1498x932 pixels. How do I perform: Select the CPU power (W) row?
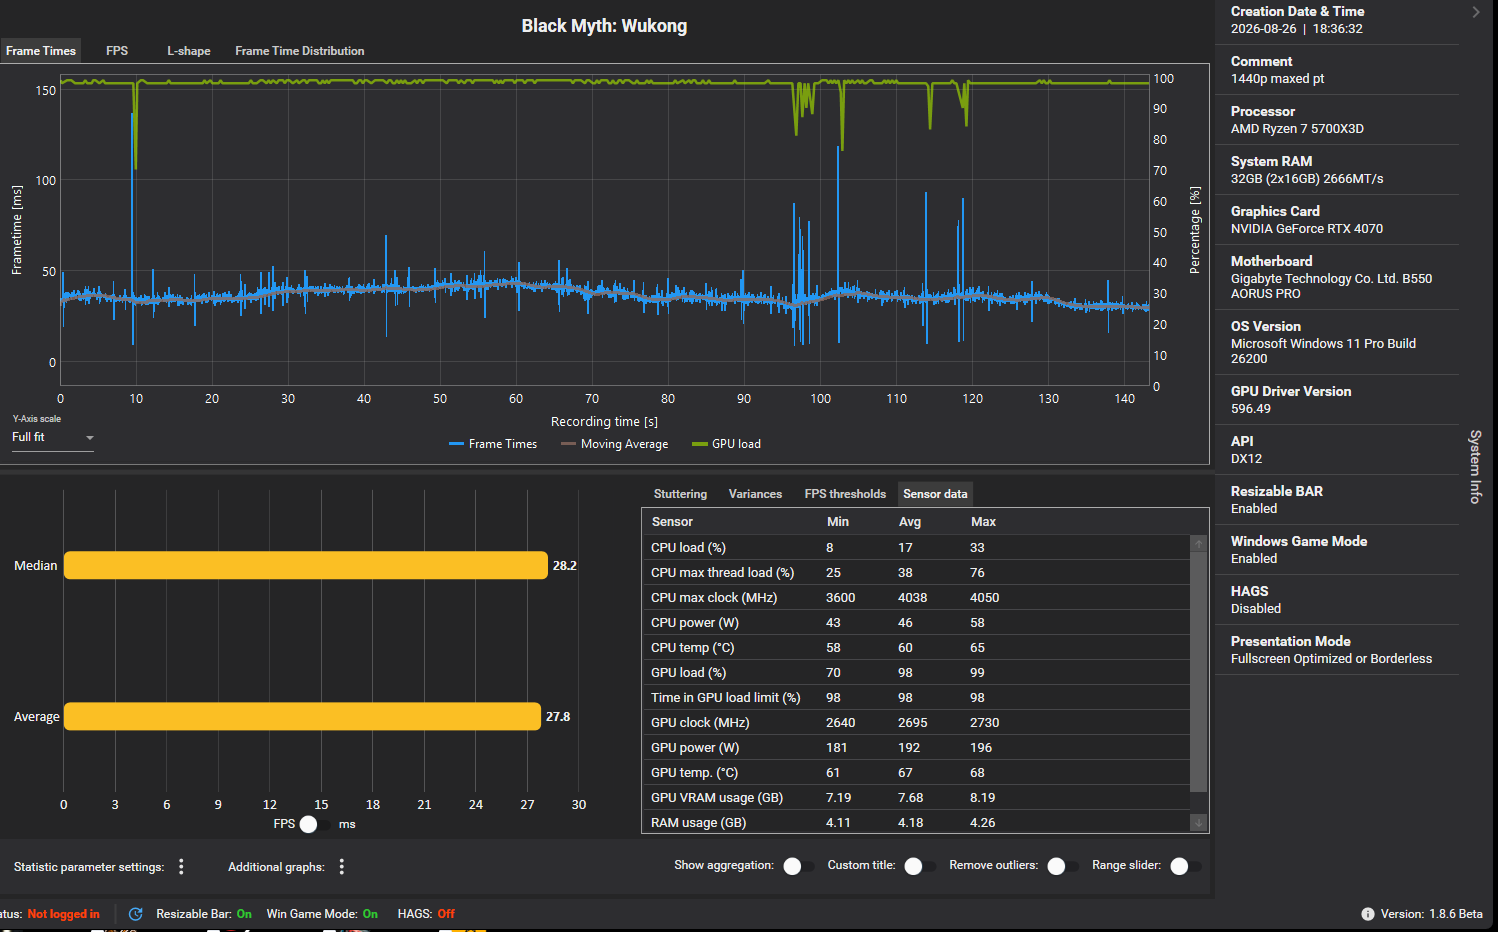(916, 622)
